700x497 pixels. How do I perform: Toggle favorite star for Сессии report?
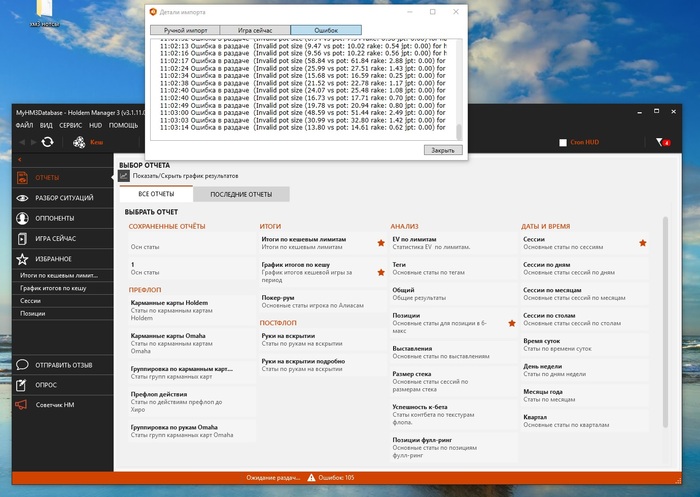(643, 243)
